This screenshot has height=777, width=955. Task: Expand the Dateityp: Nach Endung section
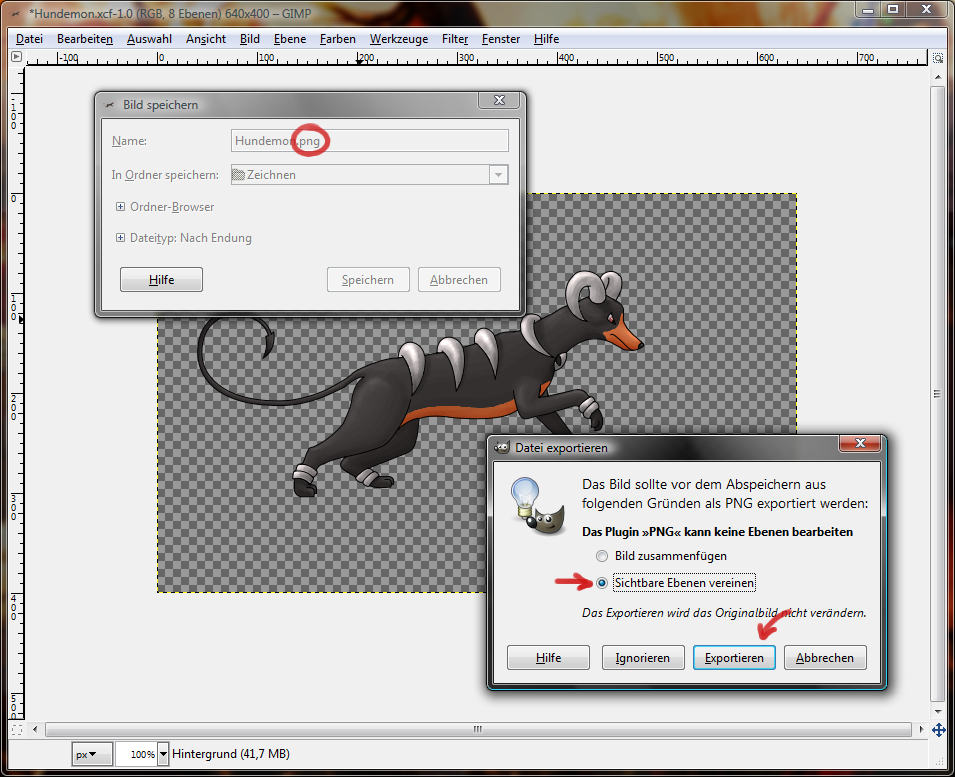pos(120,238)
